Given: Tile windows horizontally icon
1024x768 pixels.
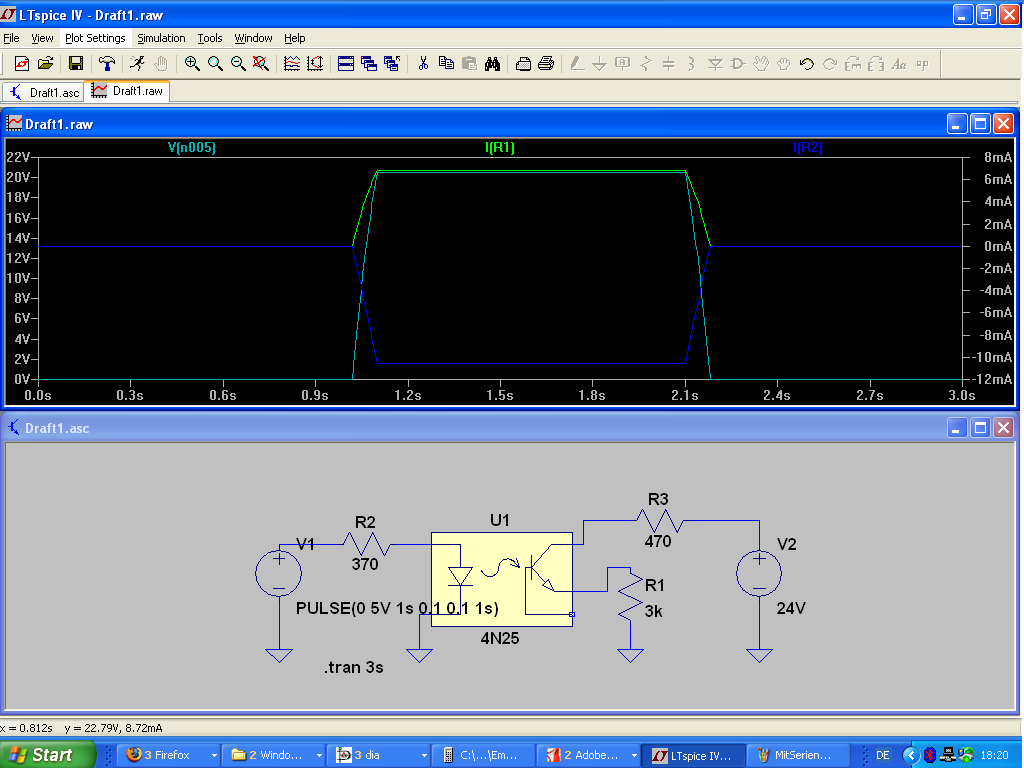Looking at the screenshot, I should 346,64.
